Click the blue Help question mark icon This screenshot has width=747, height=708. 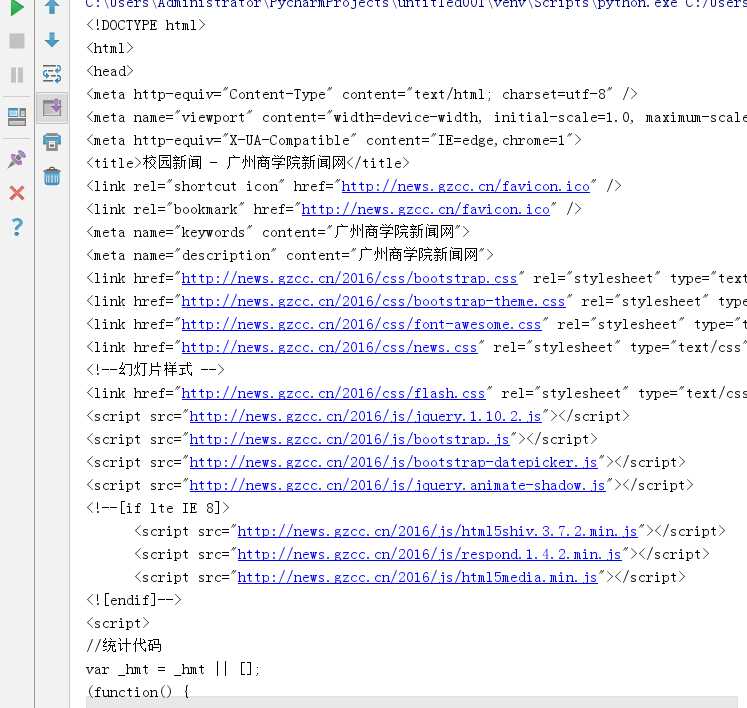pyautogui.click(x=17, y=227)
